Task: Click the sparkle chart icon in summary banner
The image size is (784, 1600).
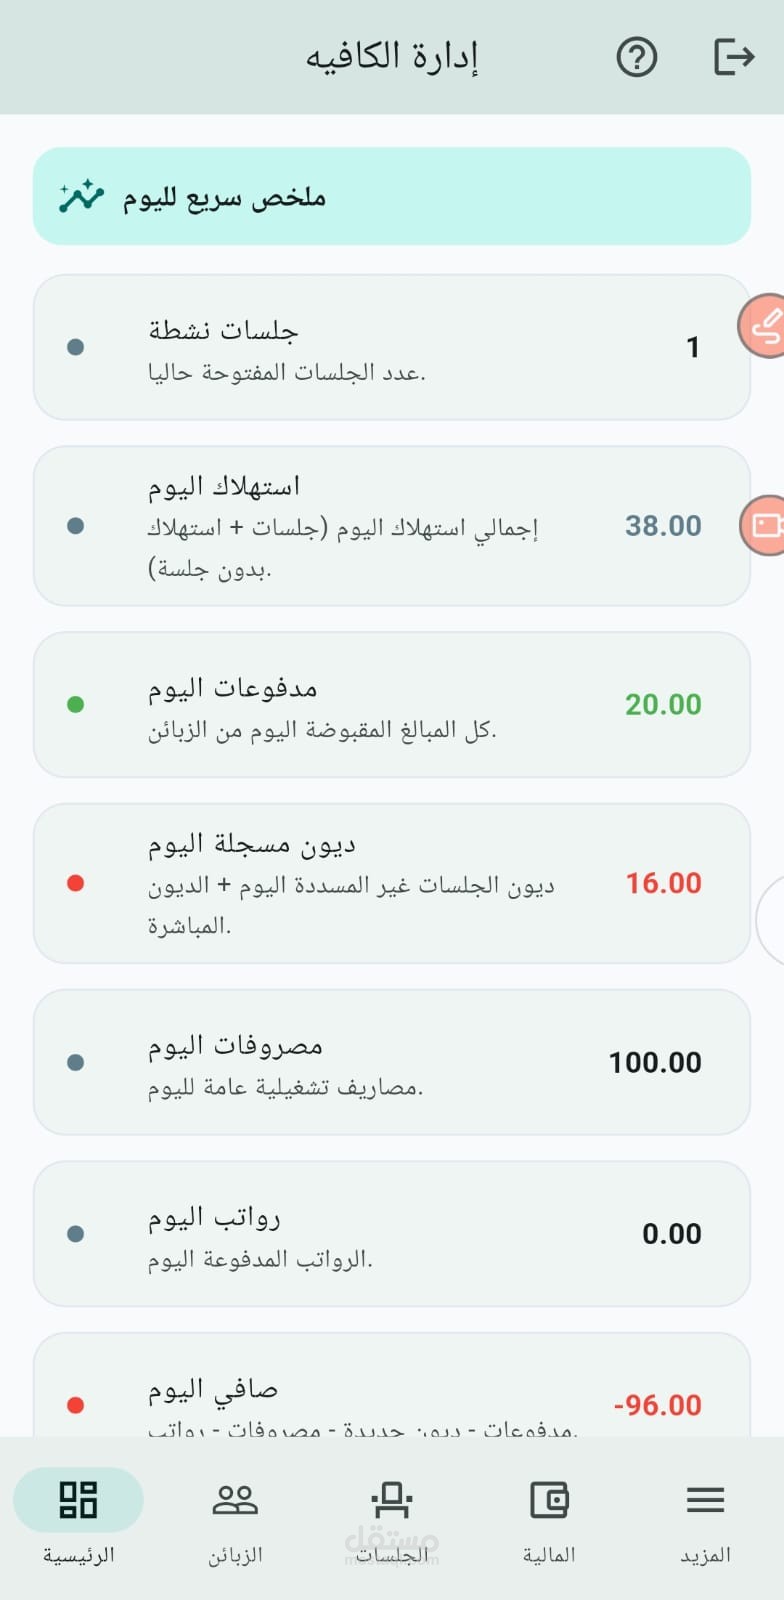Action: pyautogui.click(x=81, y=197)
